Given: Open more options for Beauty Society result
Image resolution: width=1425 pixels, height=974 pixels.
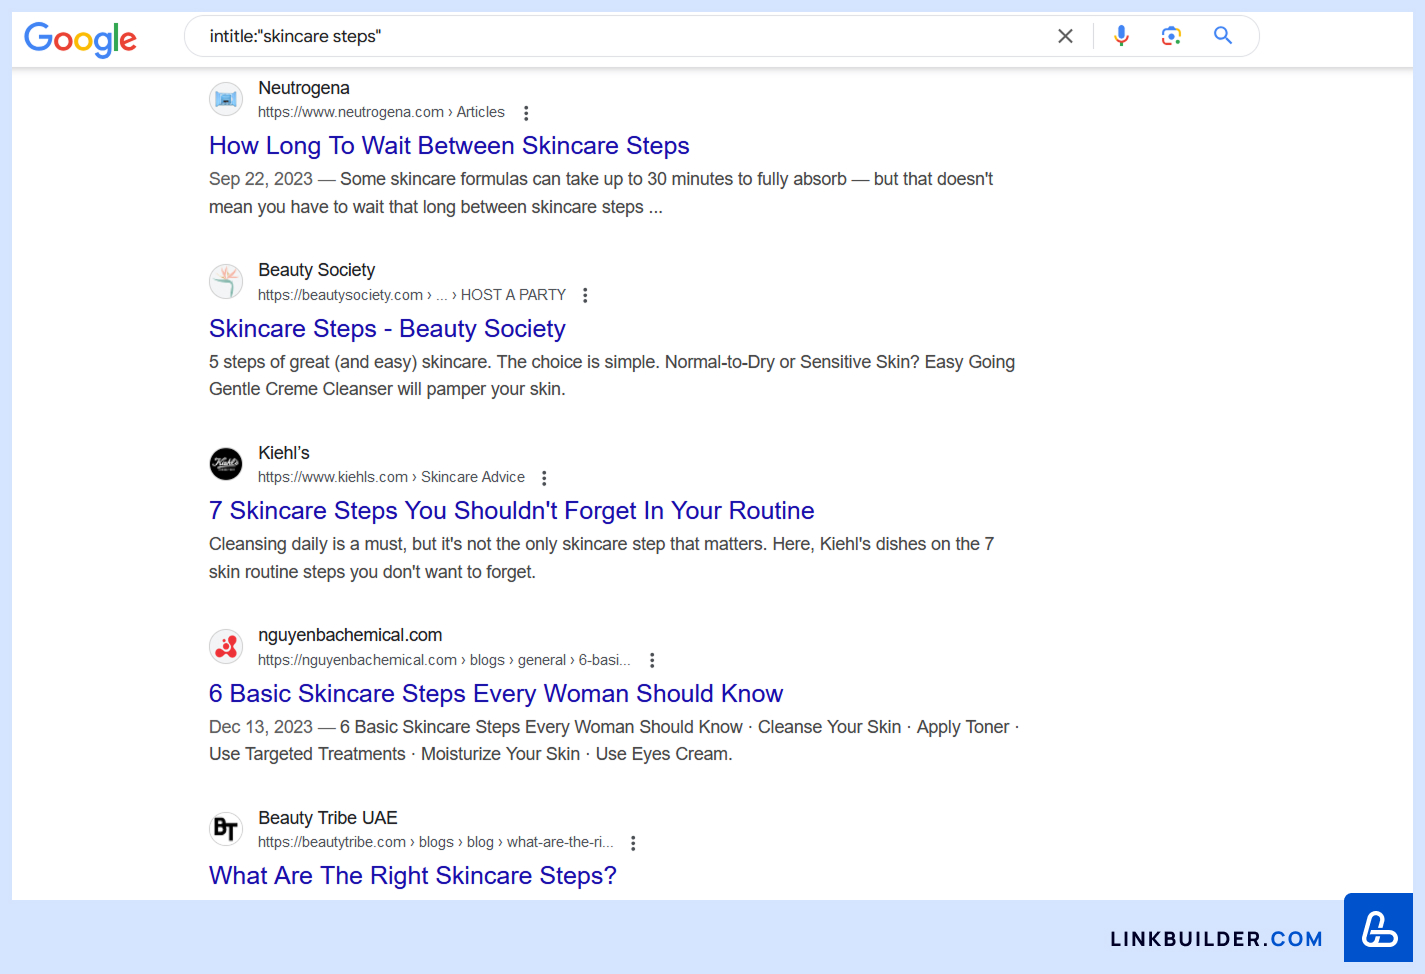Looking at the screenshot, I should [585, 295].
